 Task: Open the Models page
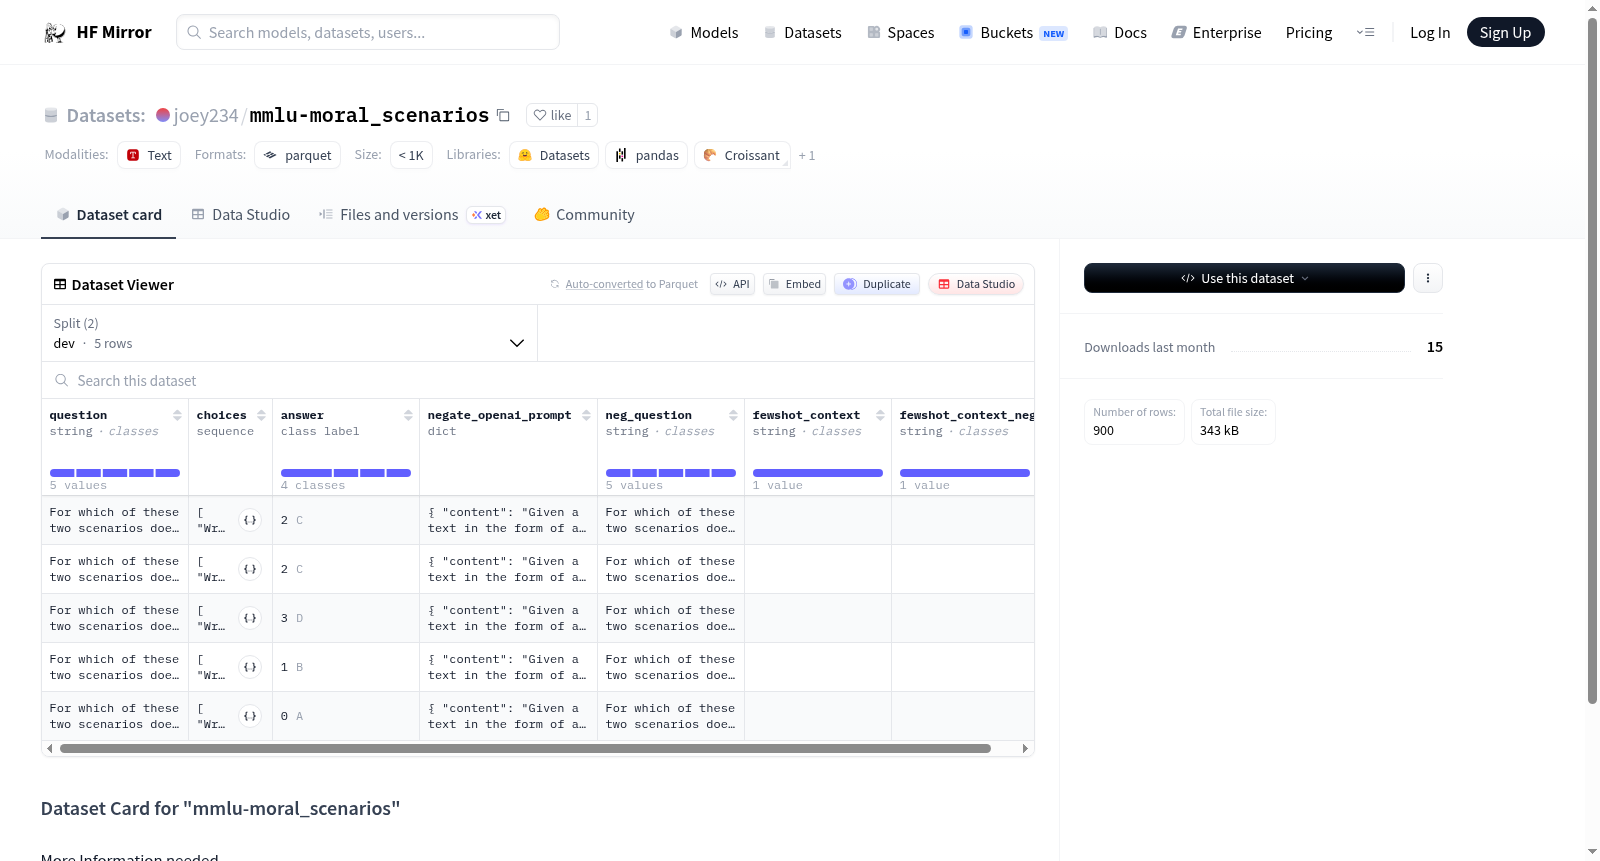[704, 32]
